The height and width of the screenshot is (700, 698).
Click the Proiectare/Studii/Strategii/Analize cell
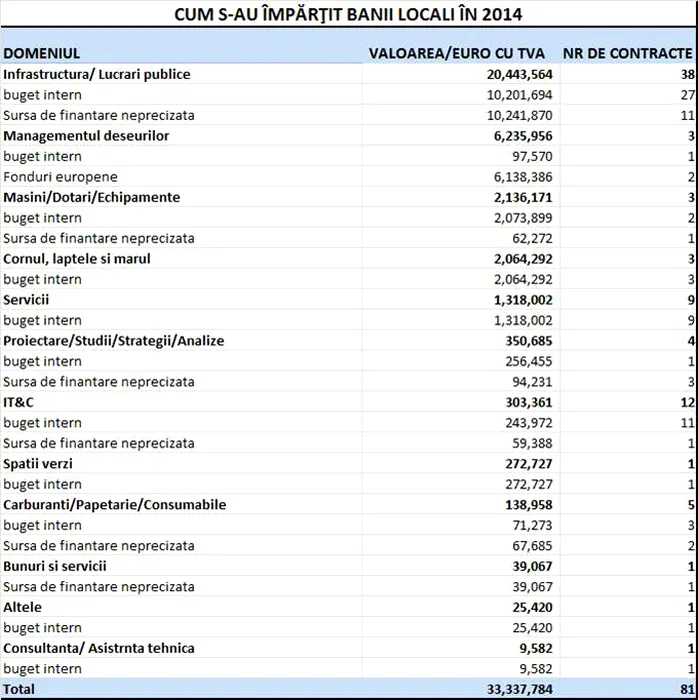[x=114, y=341]
